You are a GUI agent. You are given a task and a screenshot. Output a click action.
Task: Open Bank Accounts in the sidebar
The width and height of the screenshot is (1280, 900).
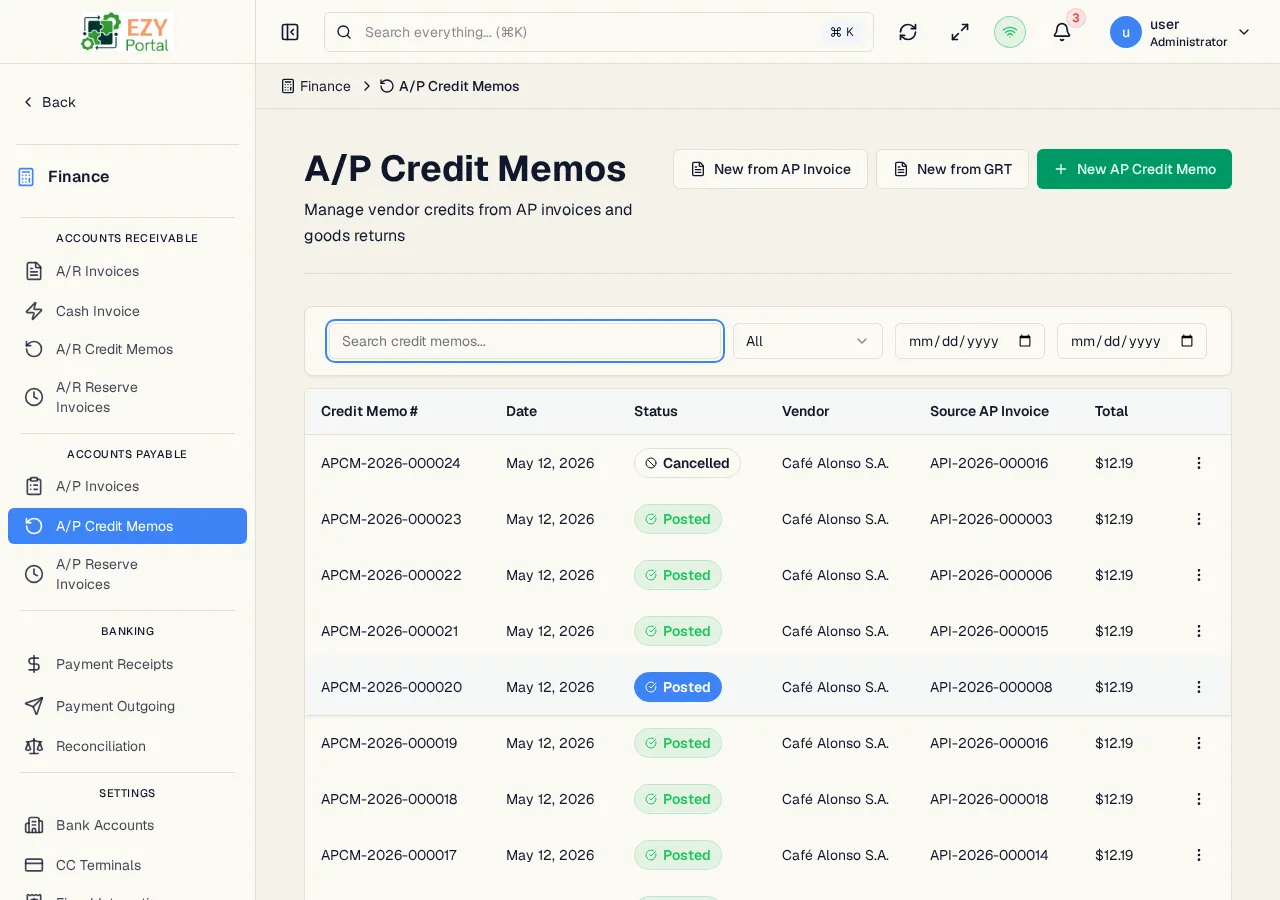127,825
